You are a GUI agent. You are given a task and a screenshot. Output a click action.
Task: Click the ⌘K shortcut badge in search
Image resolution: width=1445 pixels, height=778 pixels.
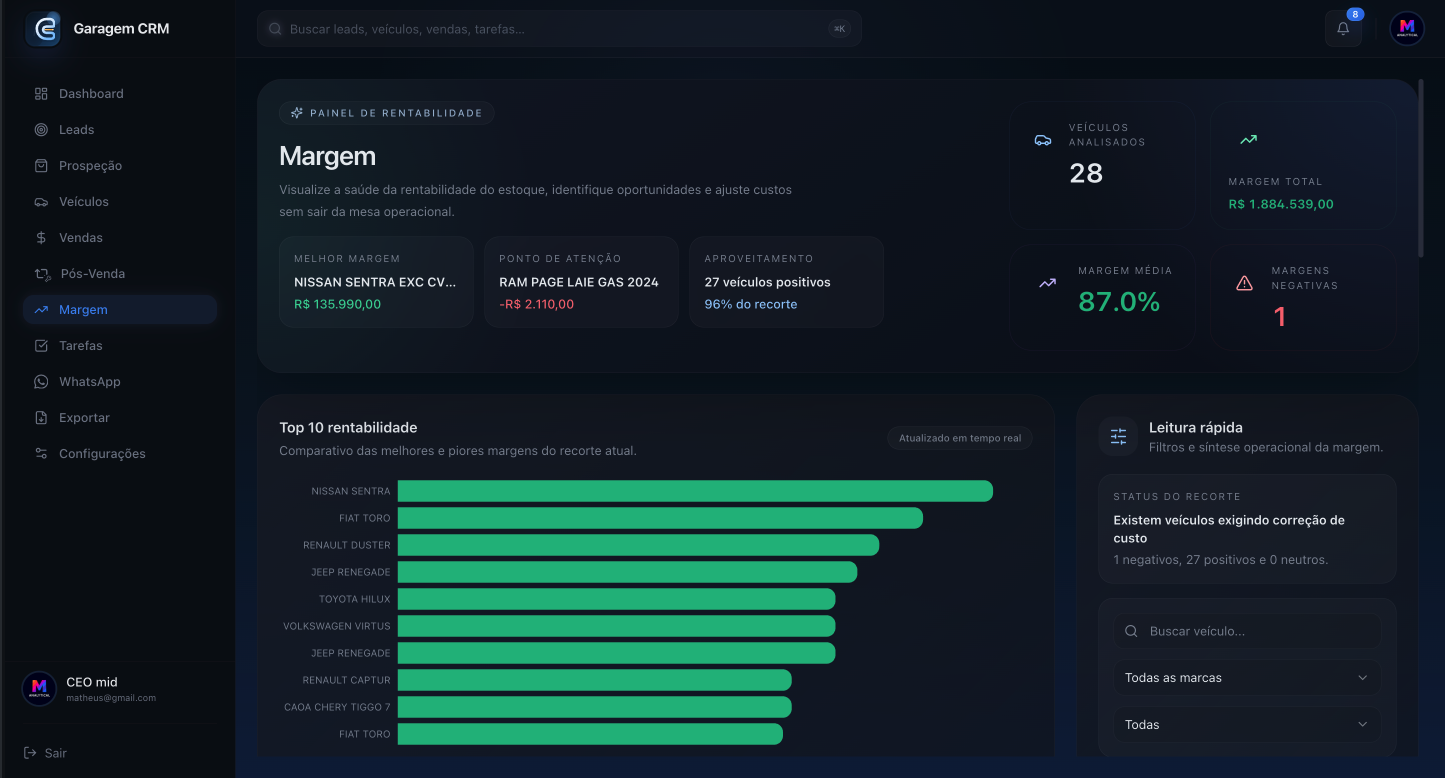point(840,29)
